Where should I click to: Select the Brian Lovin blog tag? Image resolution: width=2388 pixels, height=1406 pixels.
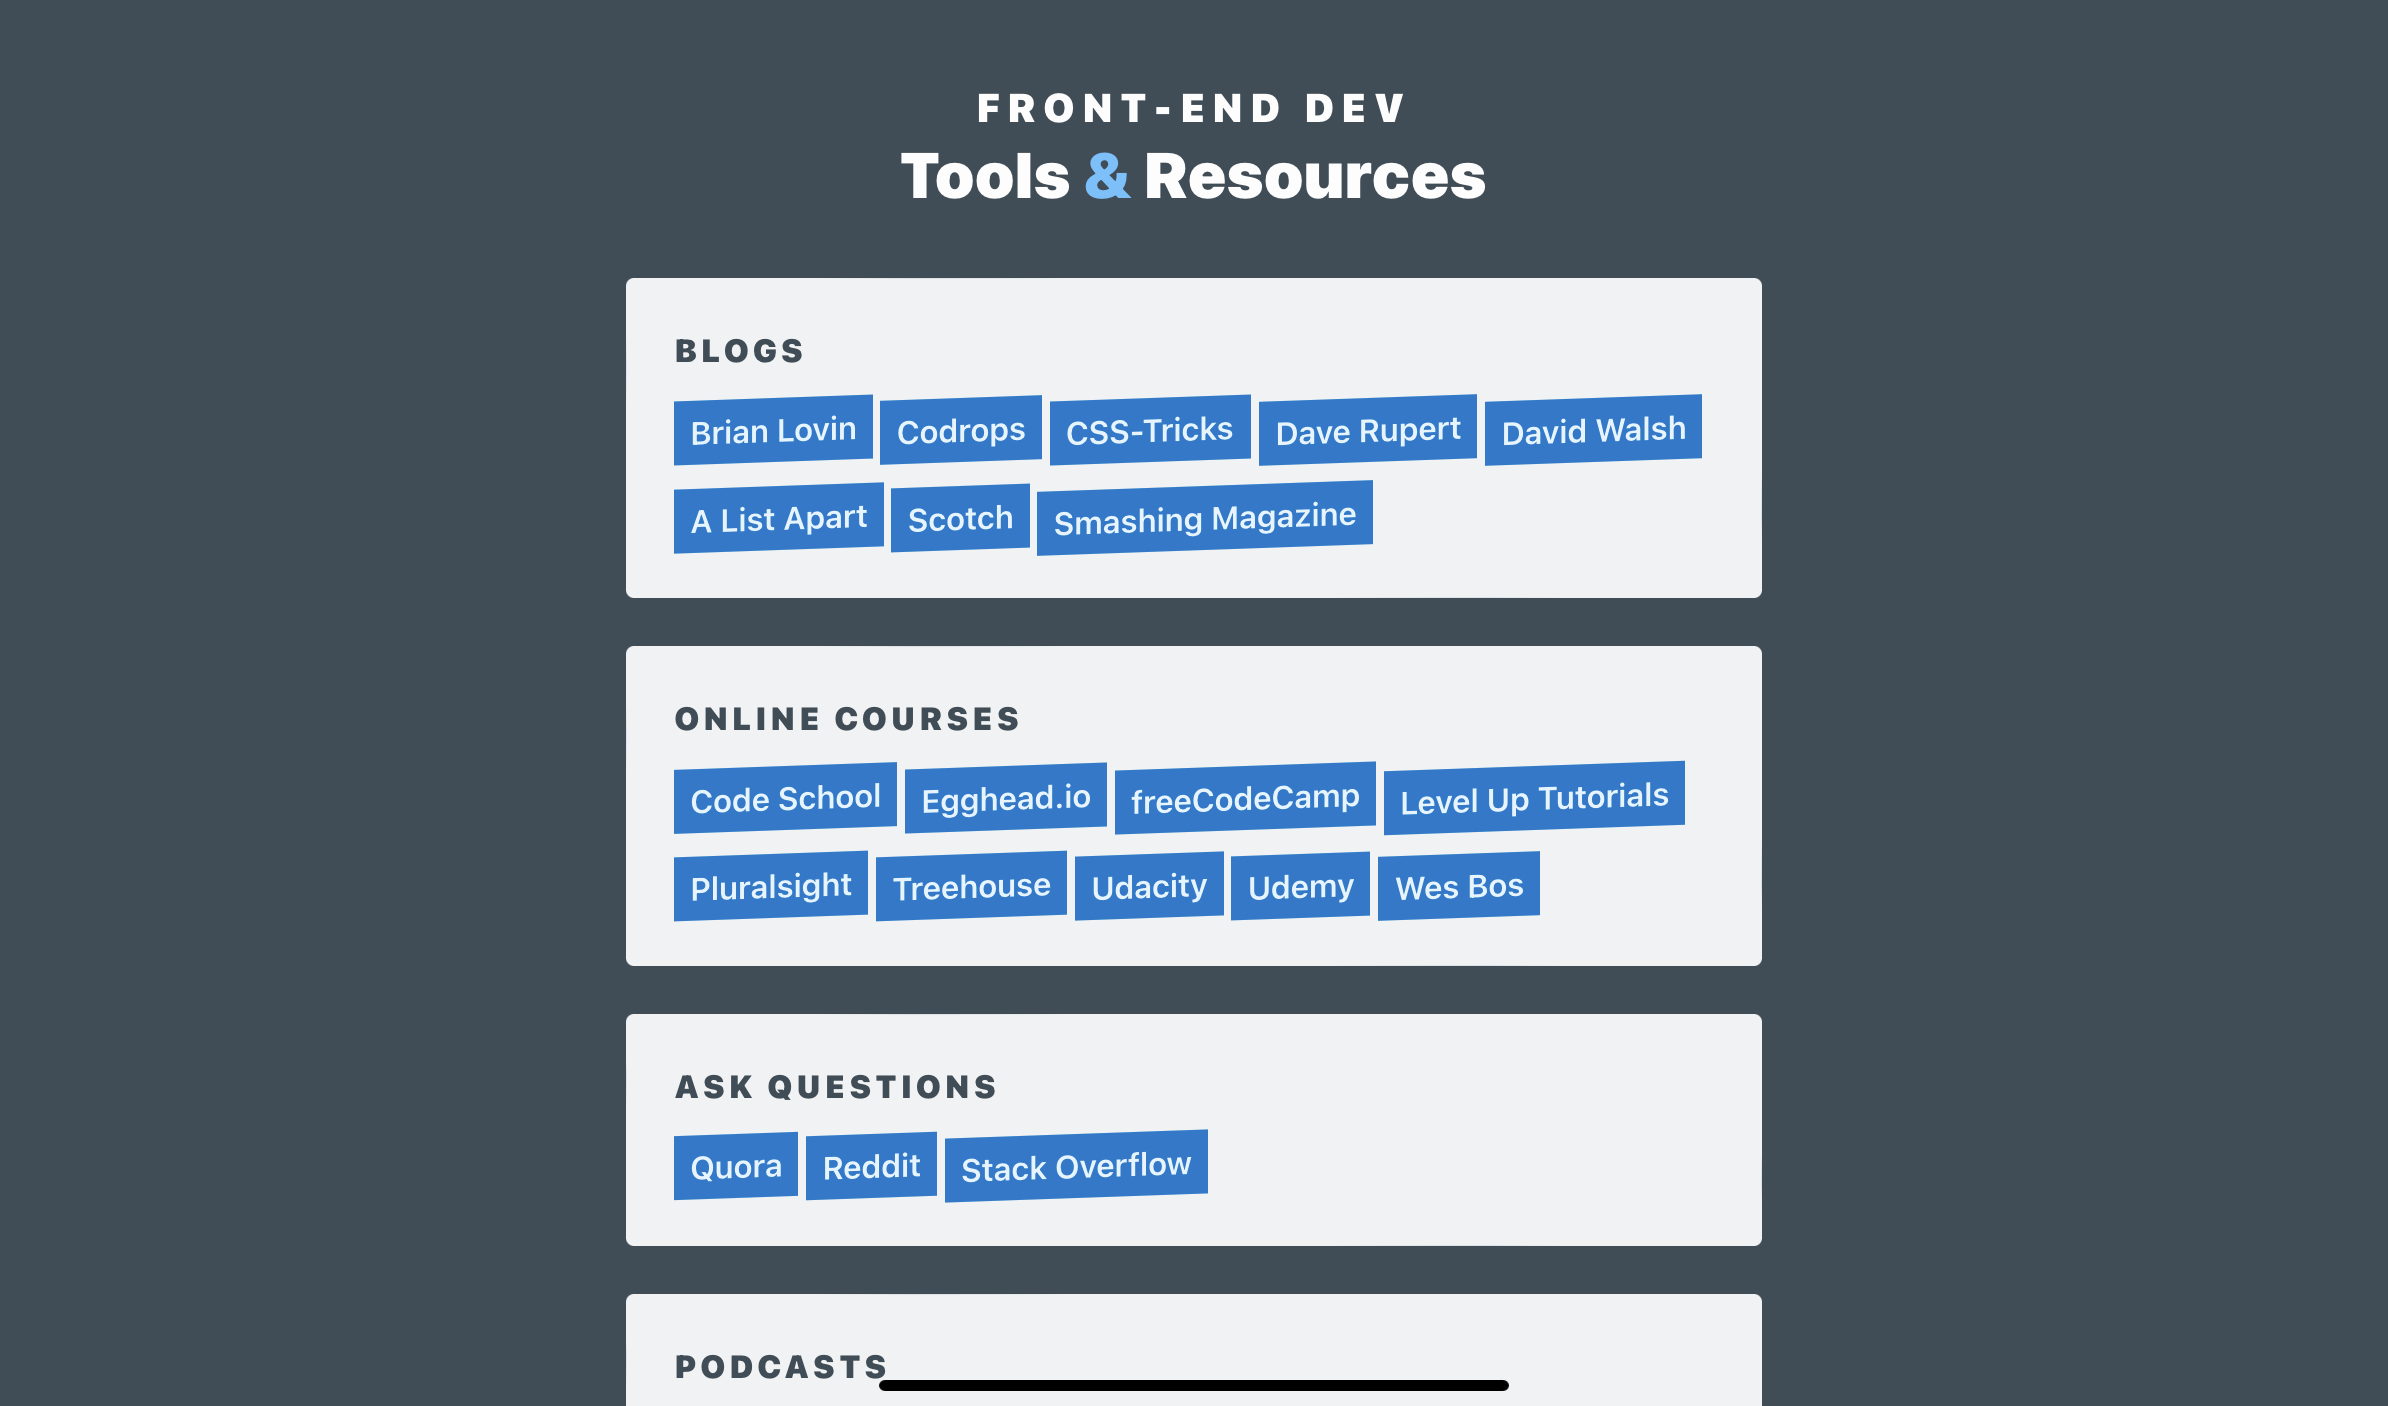[773, 428]
